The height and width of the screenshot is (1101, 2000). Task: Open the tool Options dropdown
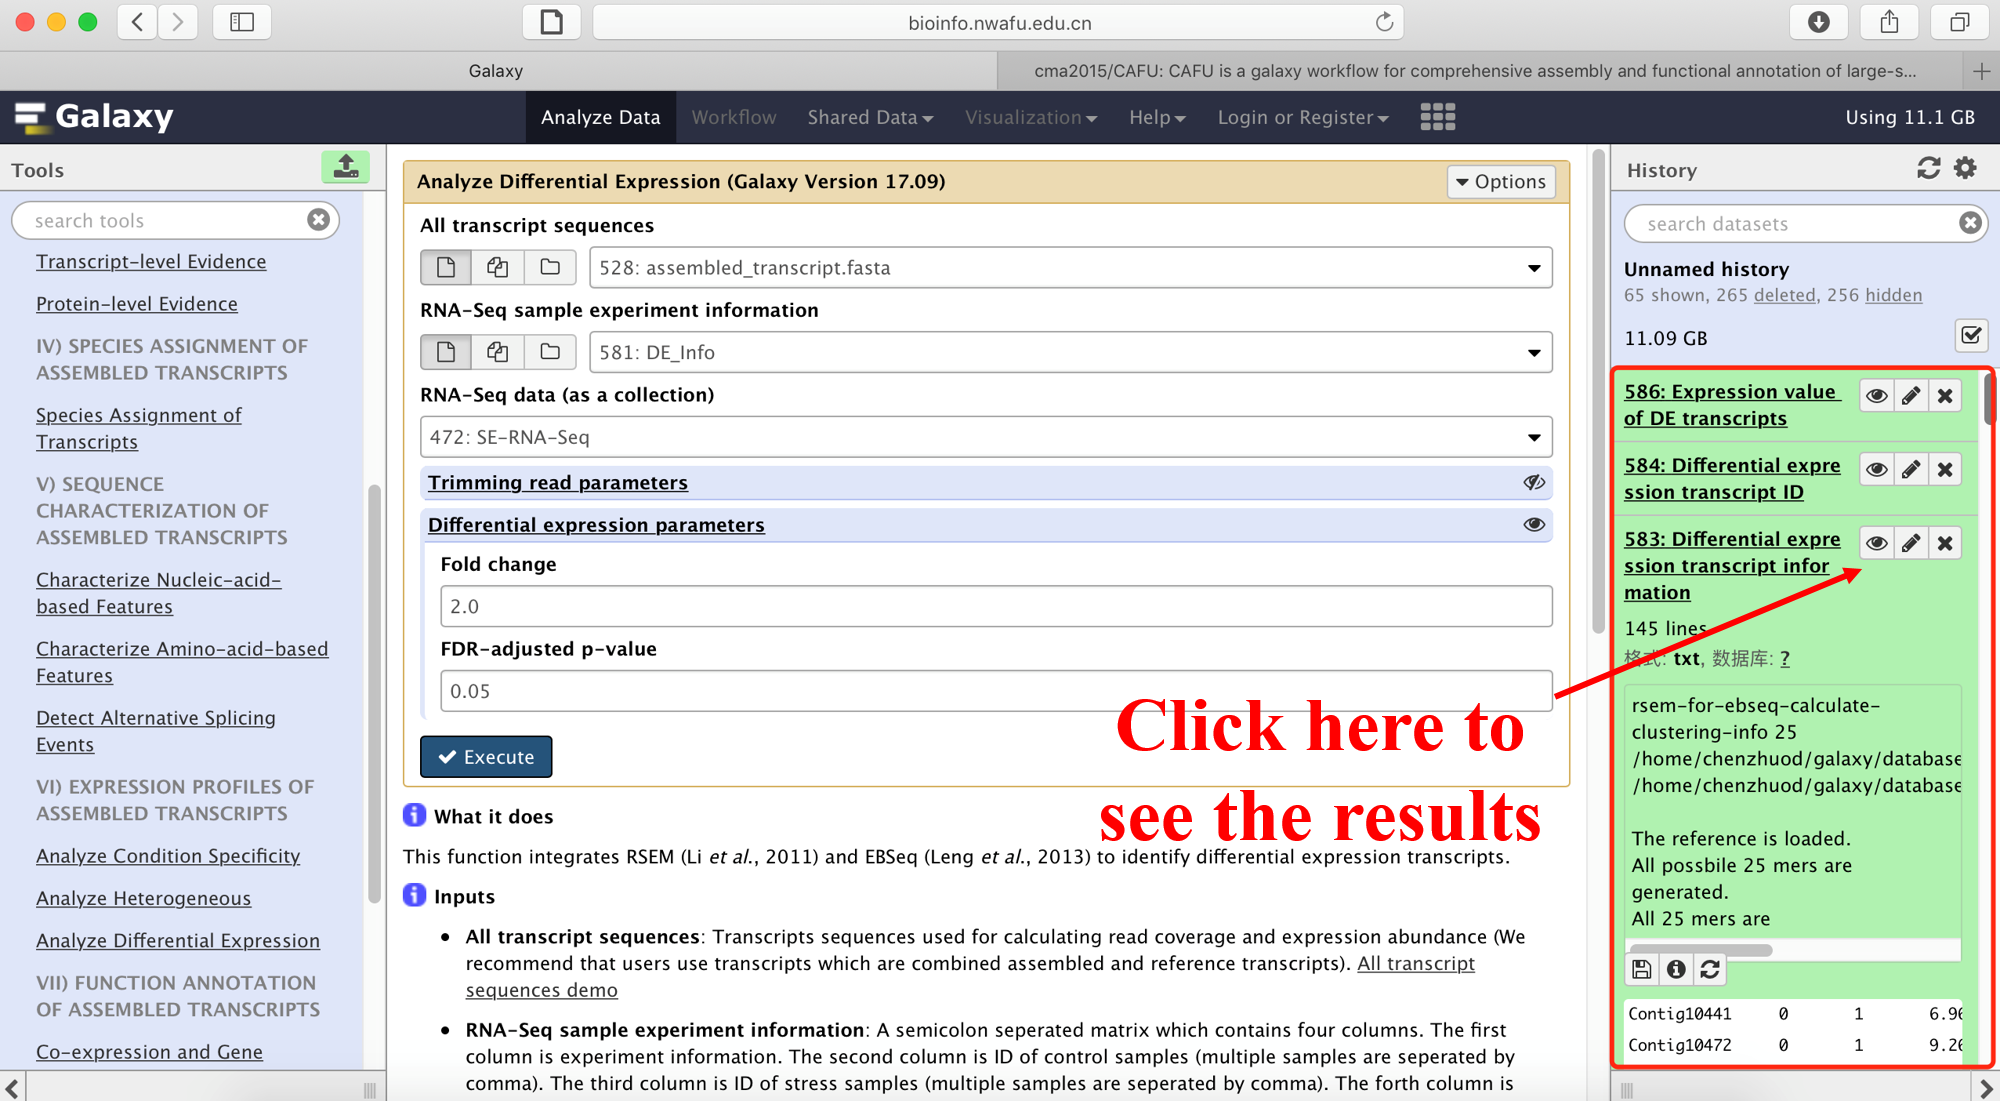pyautogui.click(x=1501, y=182)
